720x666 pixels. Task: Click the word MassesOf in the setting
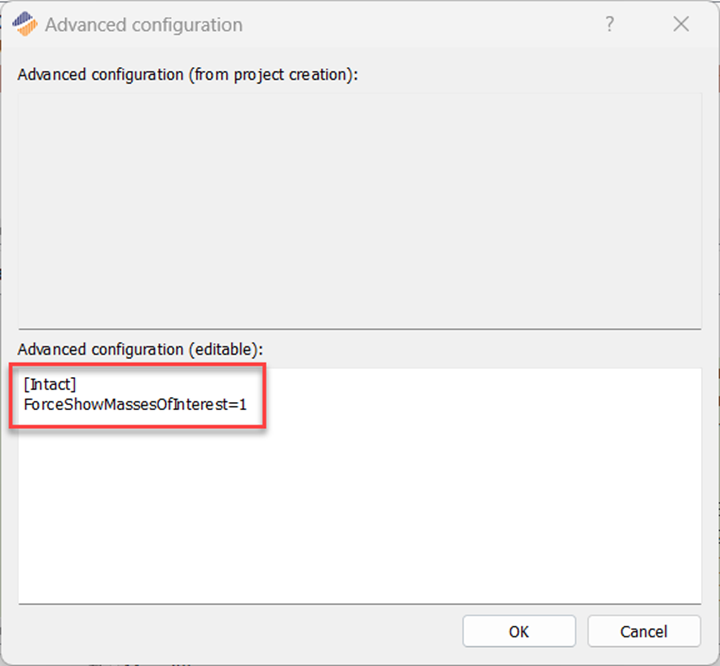click(140, 405)
